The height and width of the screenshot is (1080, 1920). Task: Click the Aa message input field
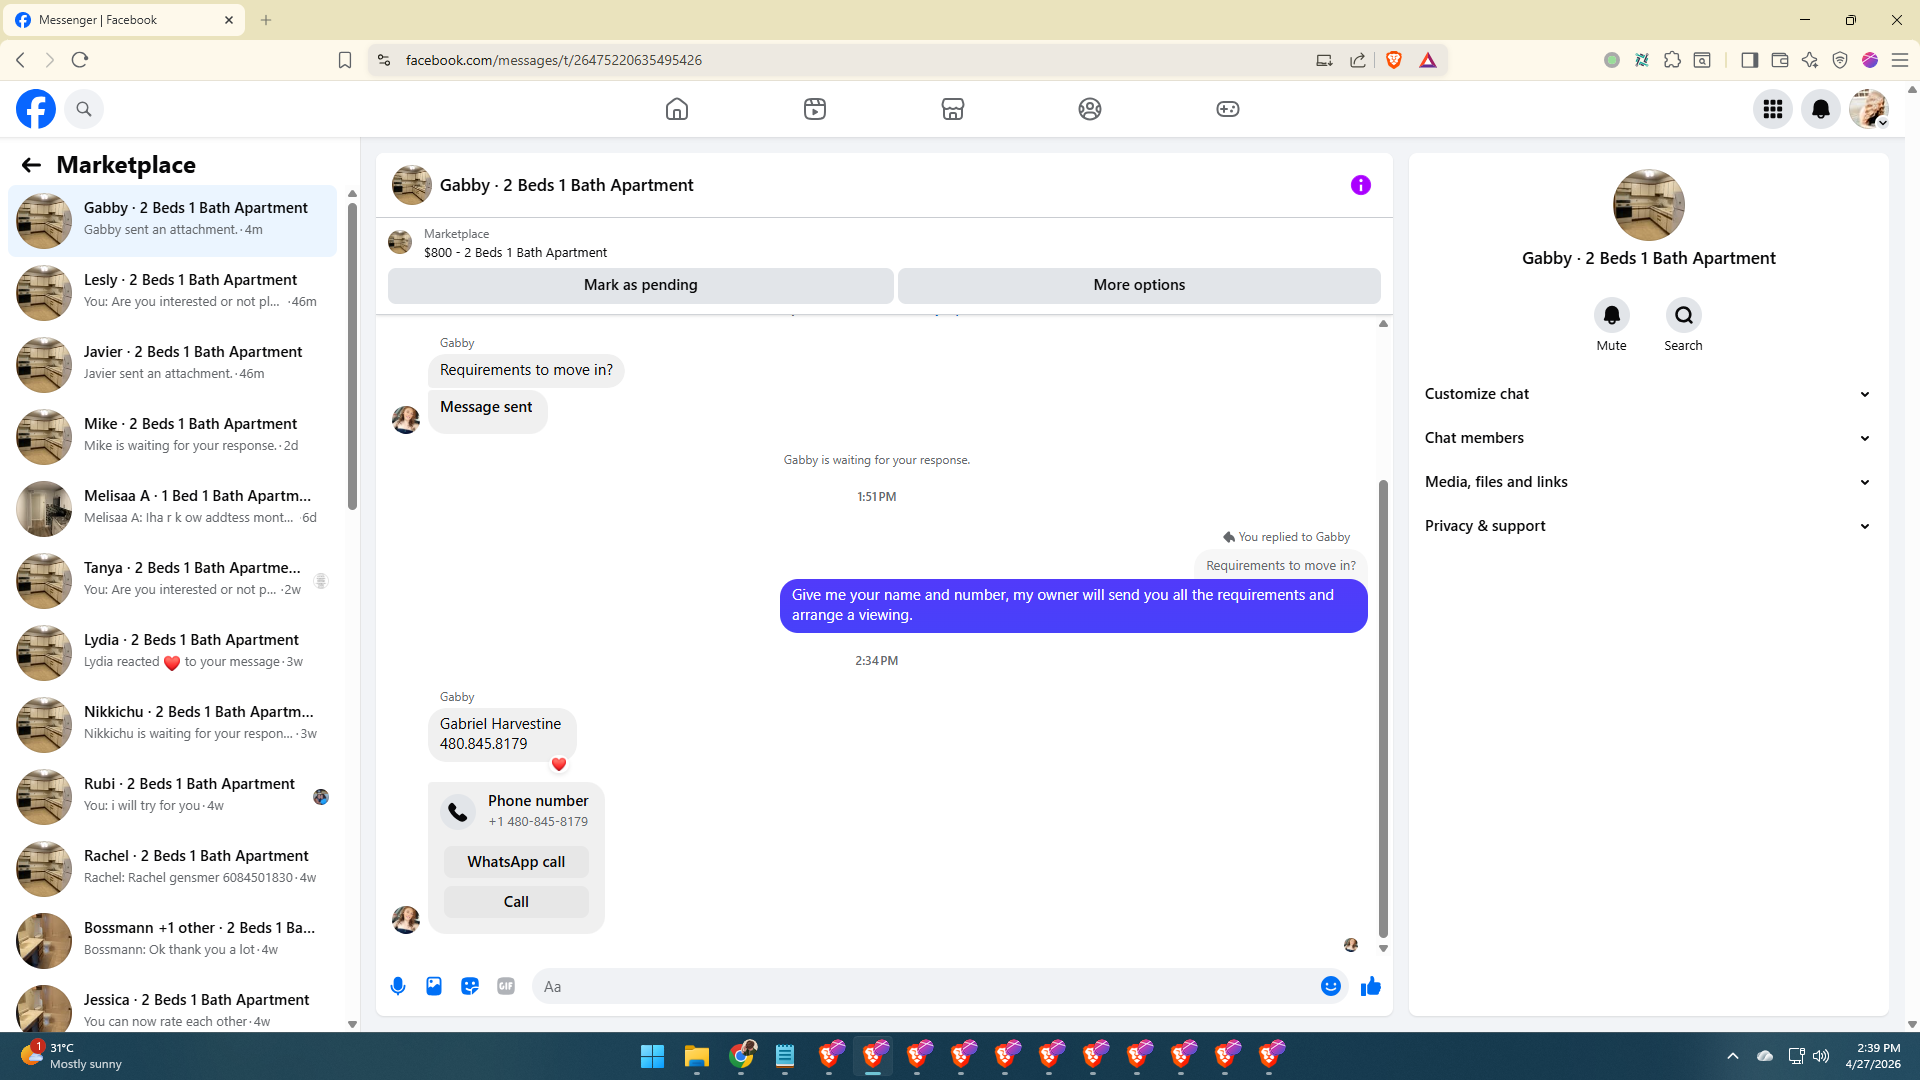pyautogui.click(x=925, y=986)
